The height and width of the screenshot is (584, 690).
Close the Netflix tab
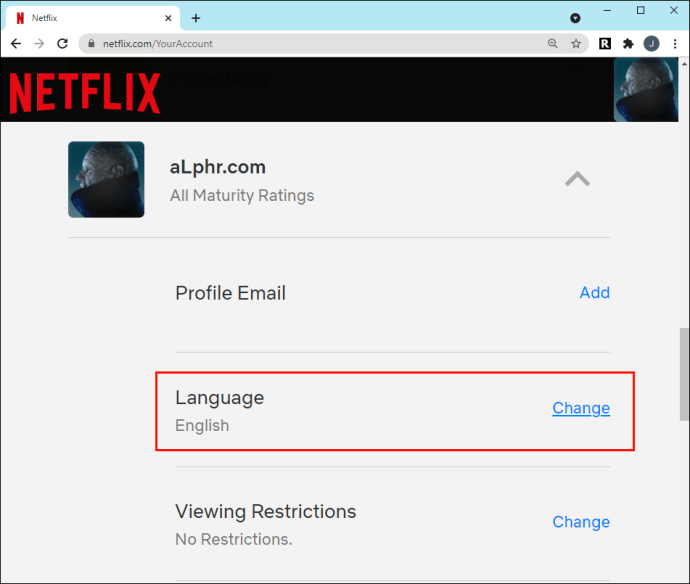tap(168, 18)
